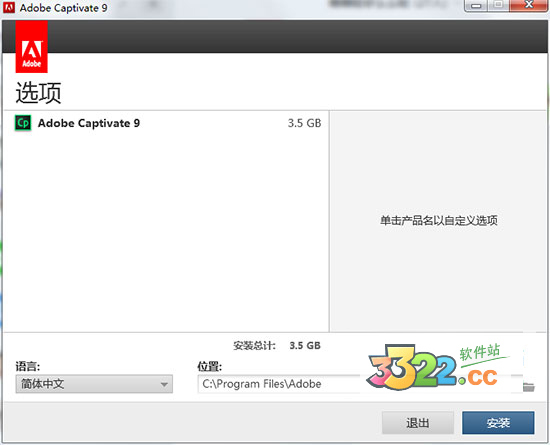Click the 选项 heading
This screenshot has height=445, width=550.
click(x=38, y=93)
